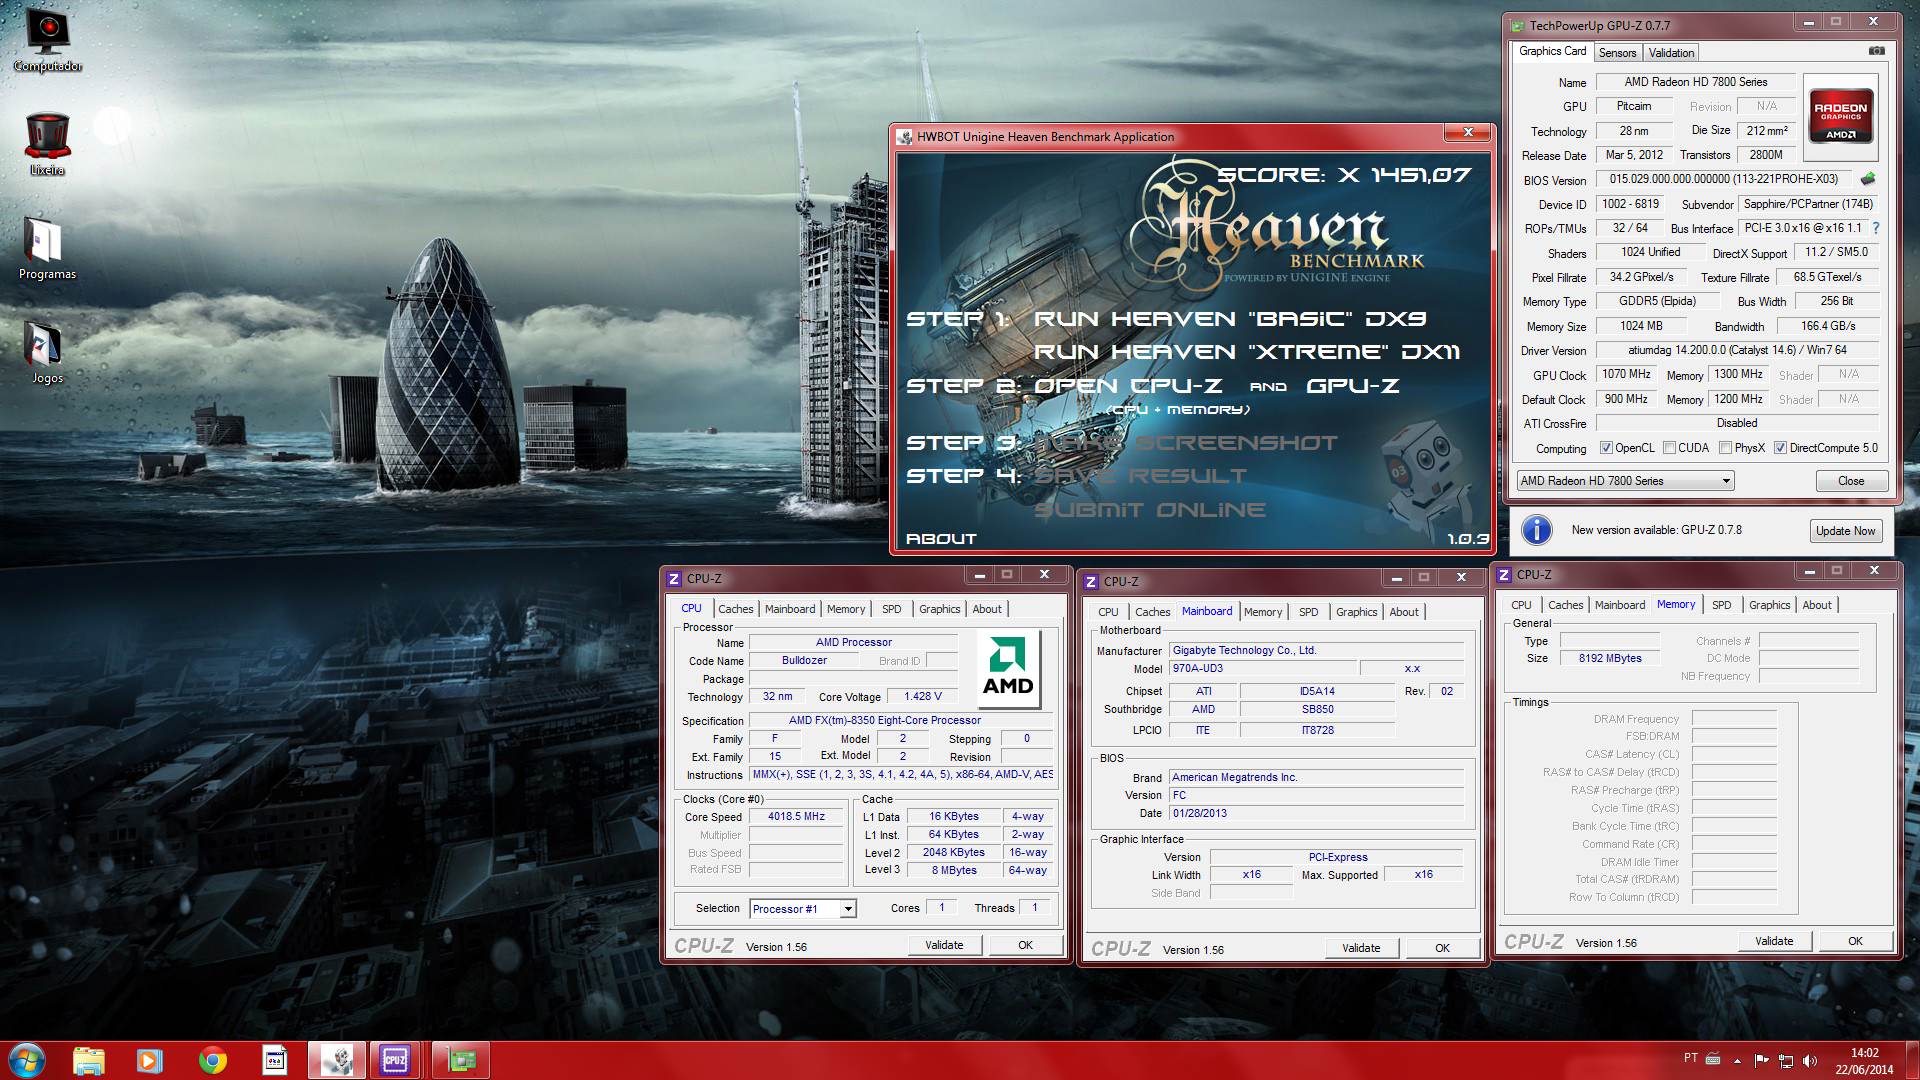Open the Processor #1 selection dropdown
The width and height of the screenshot is (1920, 1080).
[803, 909]
